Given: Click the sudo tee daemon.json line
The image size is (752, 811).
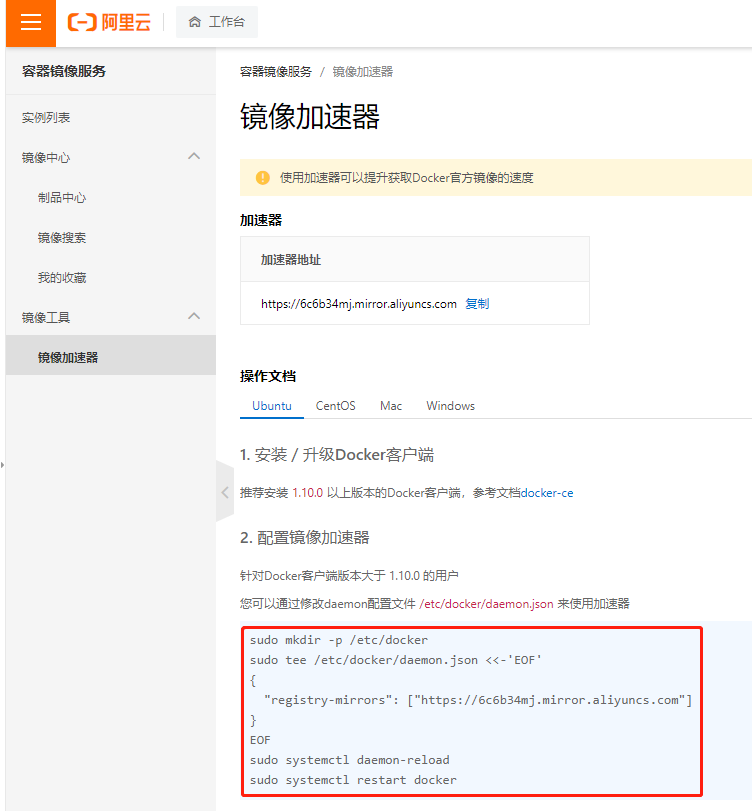Looking at the screenshot, I should pyautogui.click(x=396, y=660).
